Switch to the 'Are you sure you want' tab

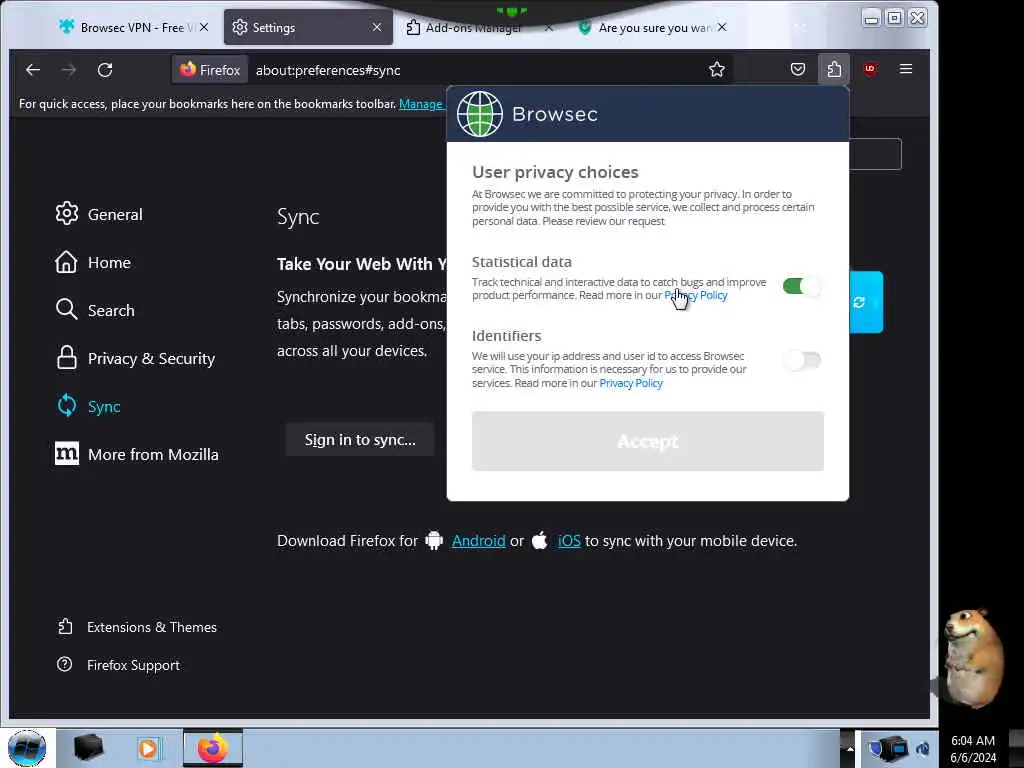click(653, 27)
